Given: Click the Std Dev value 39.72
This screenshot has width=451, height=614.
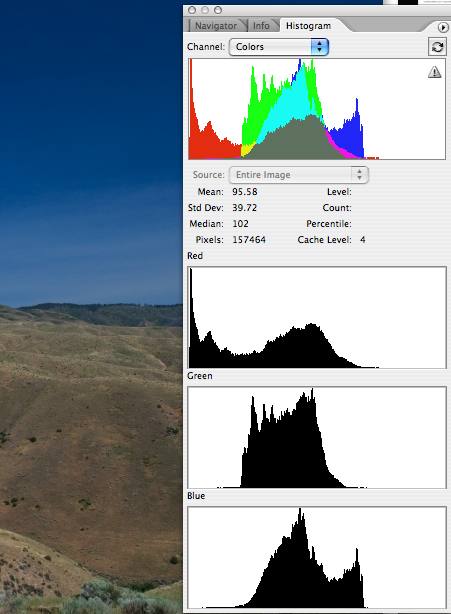Looking at the screenshot, I should (x=245, y=208).
